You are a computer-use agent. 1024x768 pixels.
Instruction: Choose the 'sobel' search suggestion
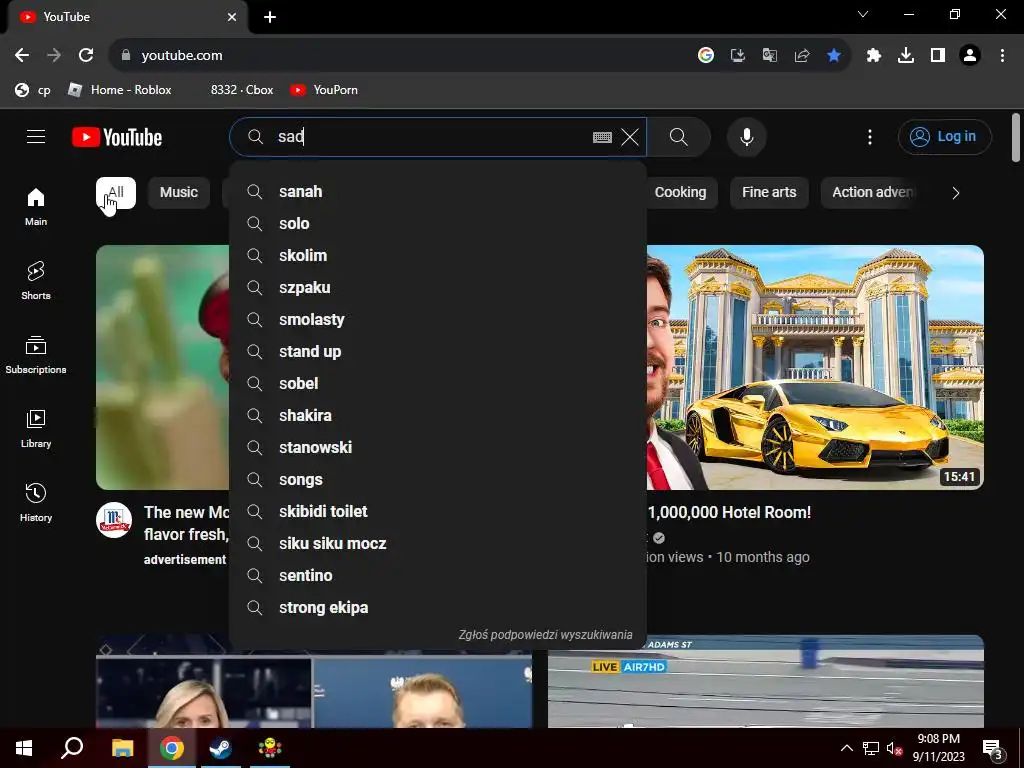pos(438,383)
